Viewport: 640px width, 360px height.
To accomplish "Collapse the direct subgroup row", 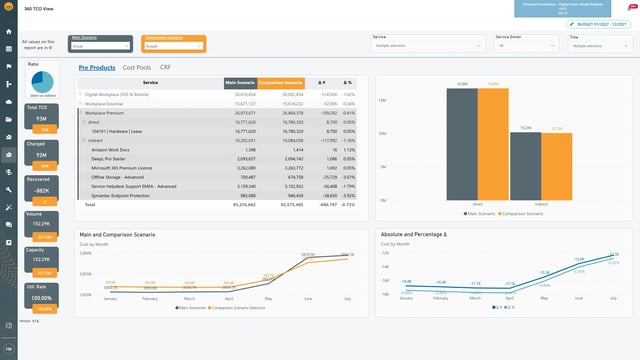I will tap(84, 122).
